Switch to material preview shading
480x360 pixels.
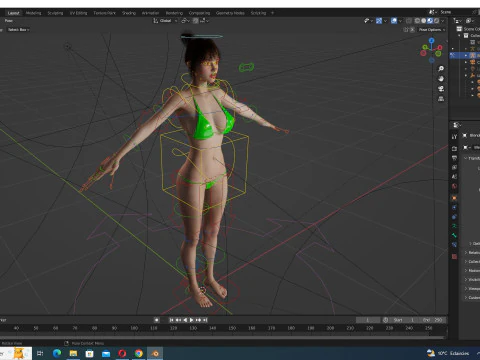430,21
